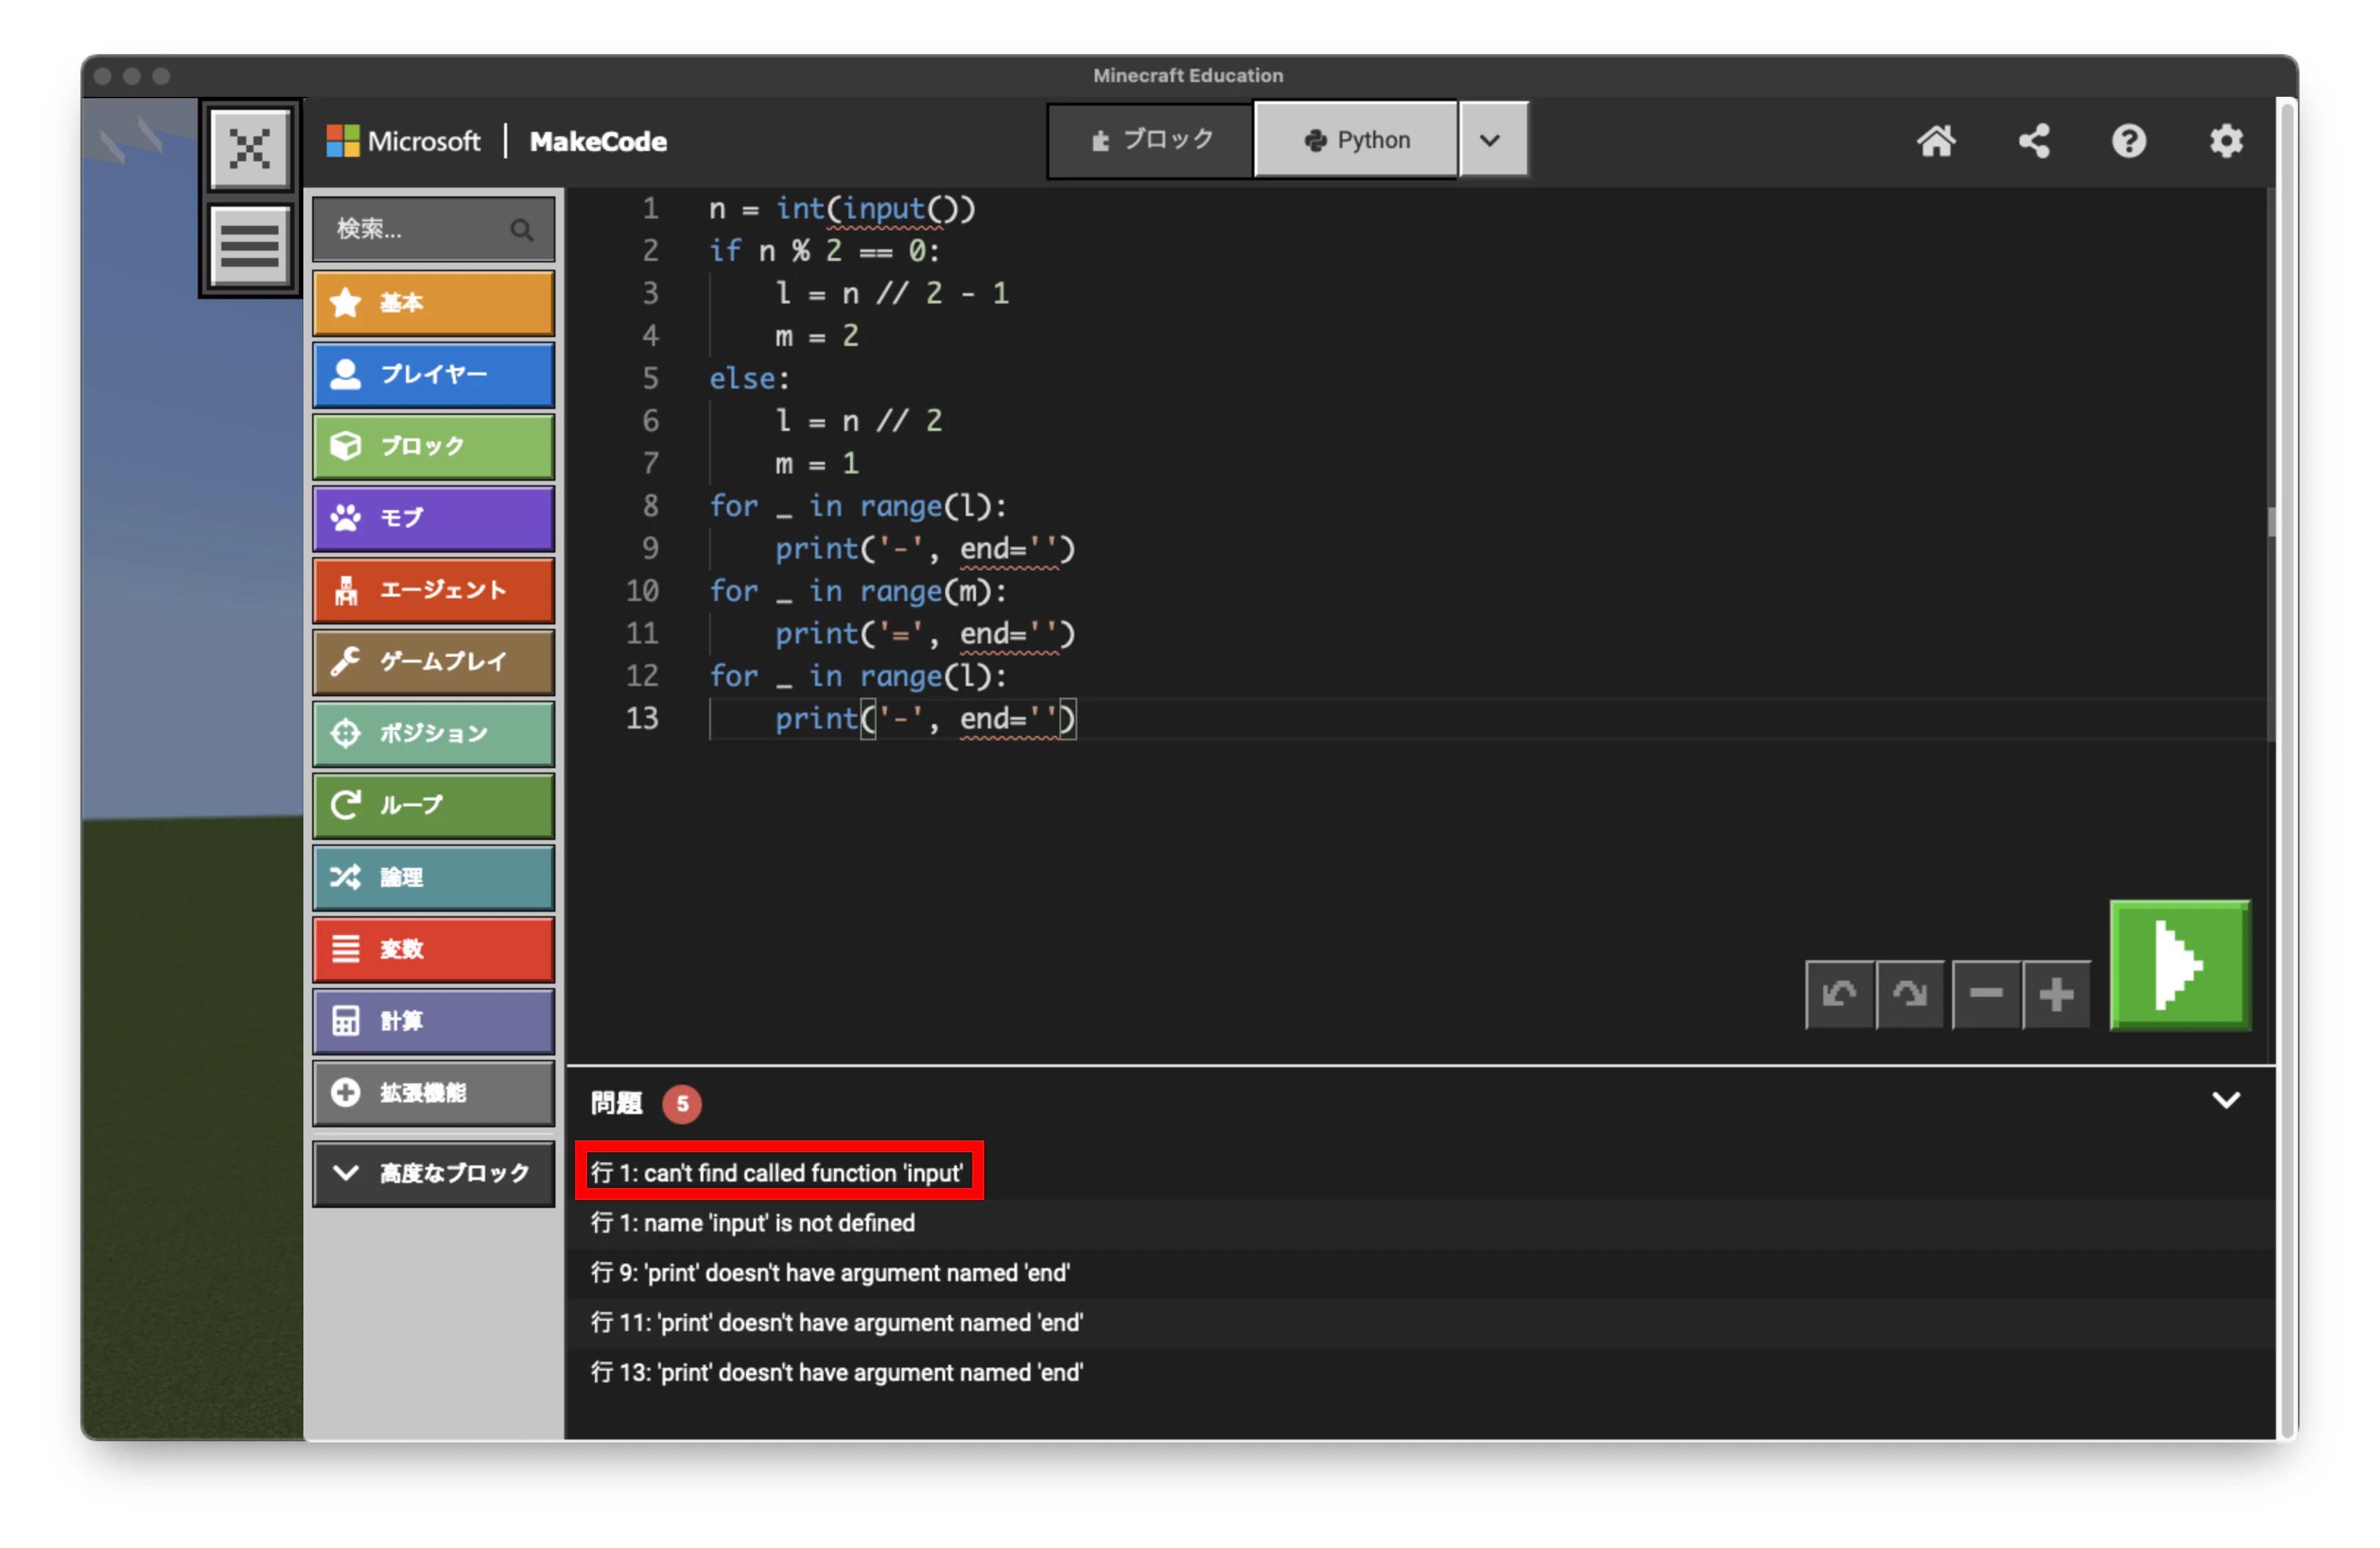Click code line 5 "else:"
2380x1548 pixels.
(749, 379)
